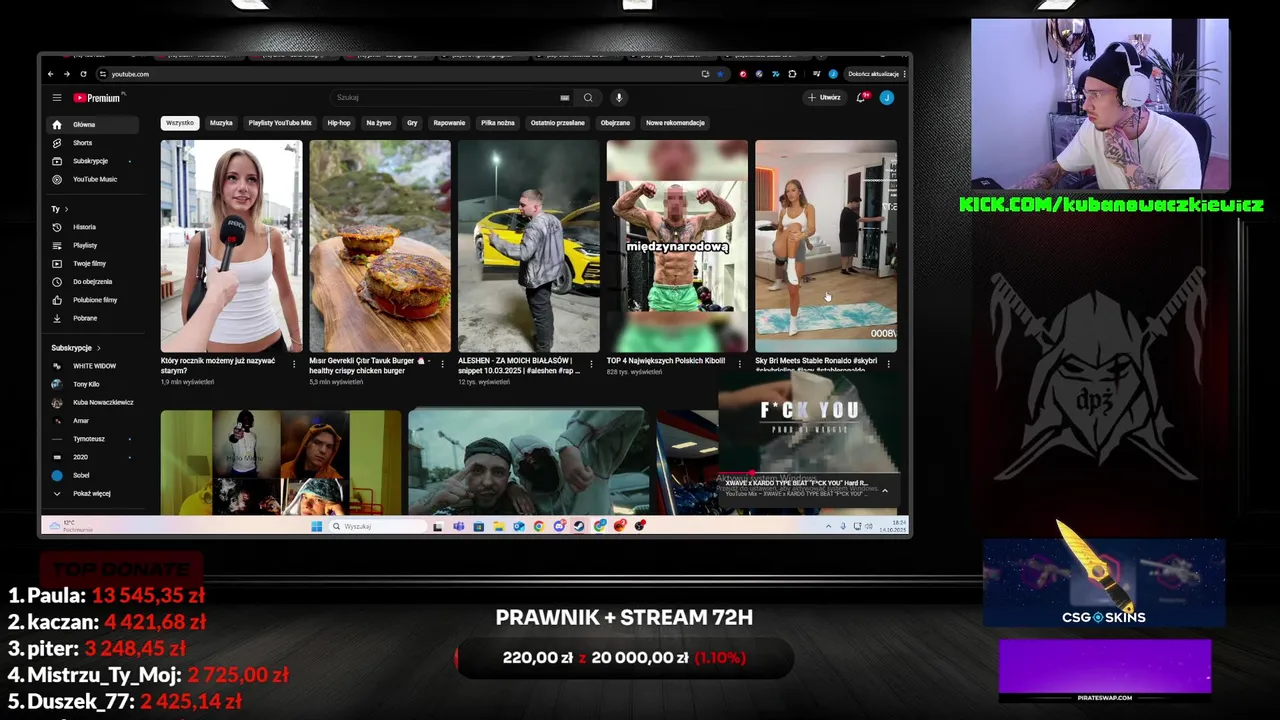Open more options for 'Który rocznik' short
The width and height of the screenshot is (1280, 720).
pos(294,364)
